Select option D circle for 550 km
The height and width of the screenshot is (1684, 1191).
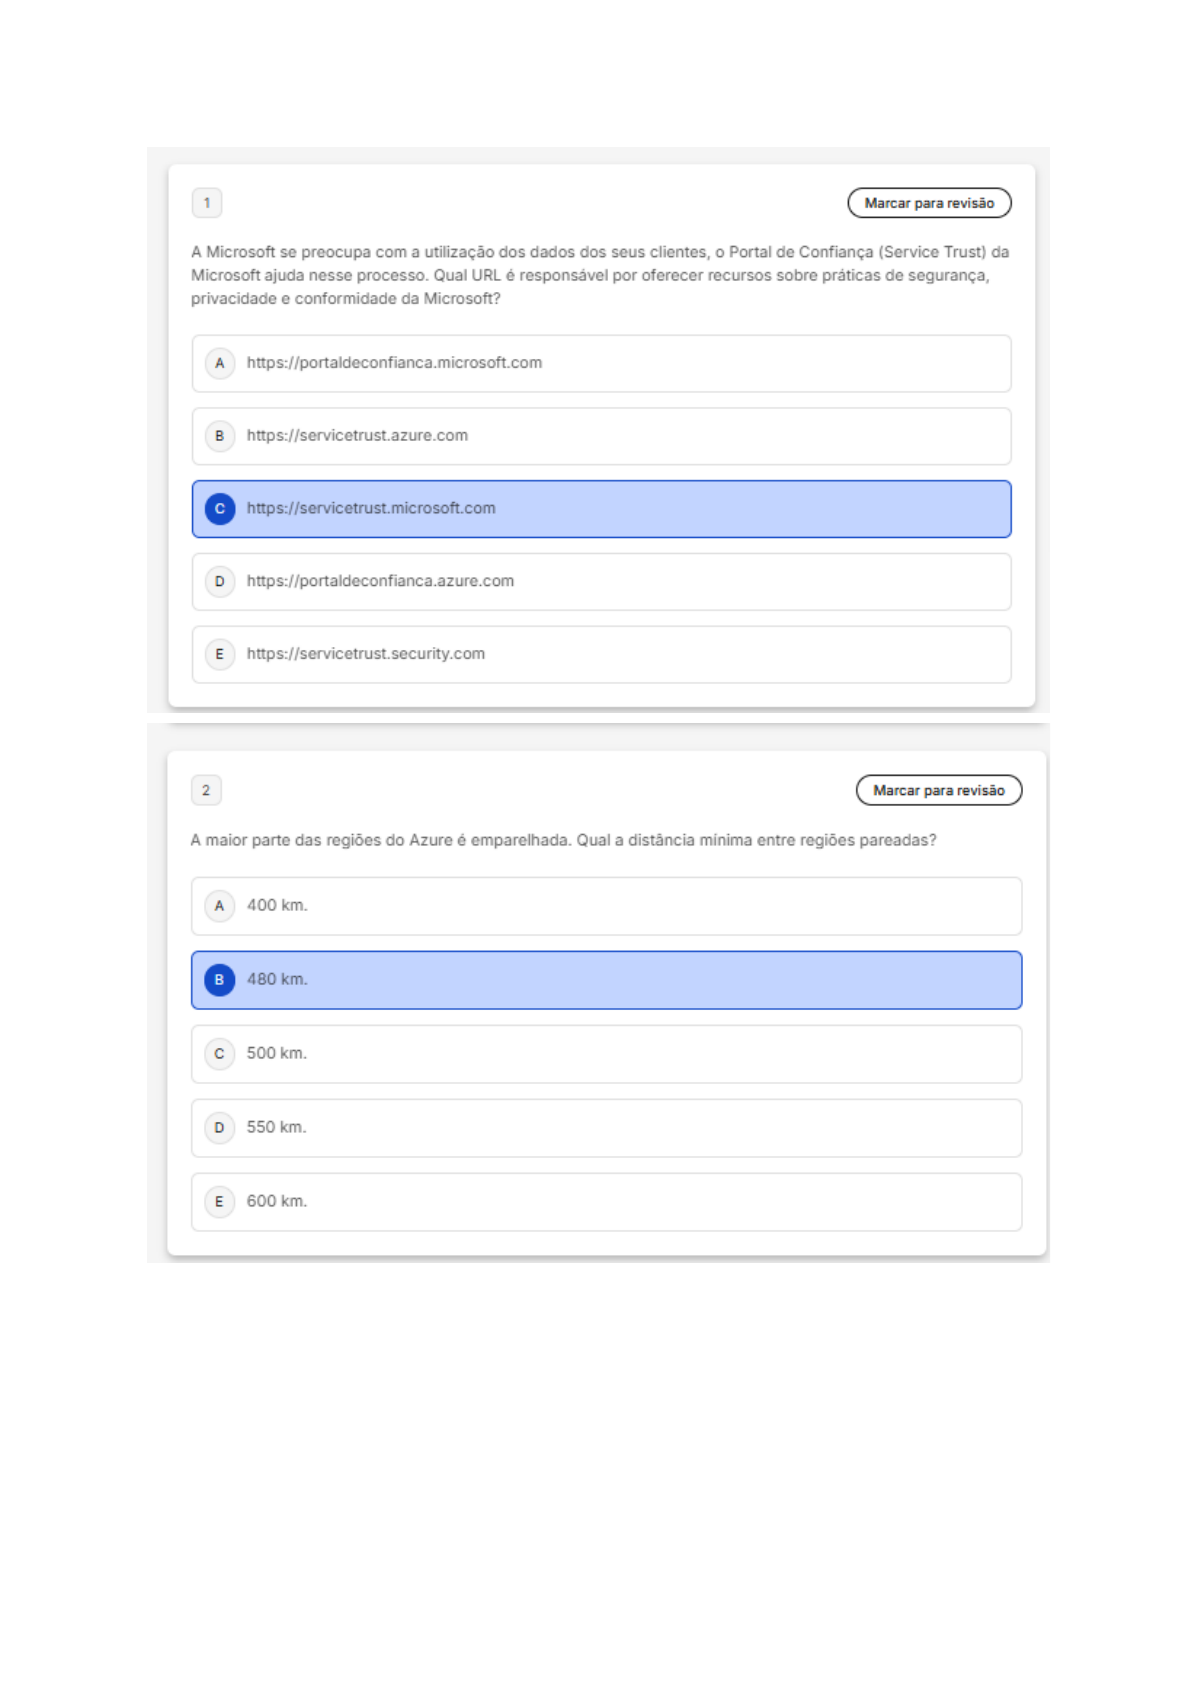point(220,1128)
